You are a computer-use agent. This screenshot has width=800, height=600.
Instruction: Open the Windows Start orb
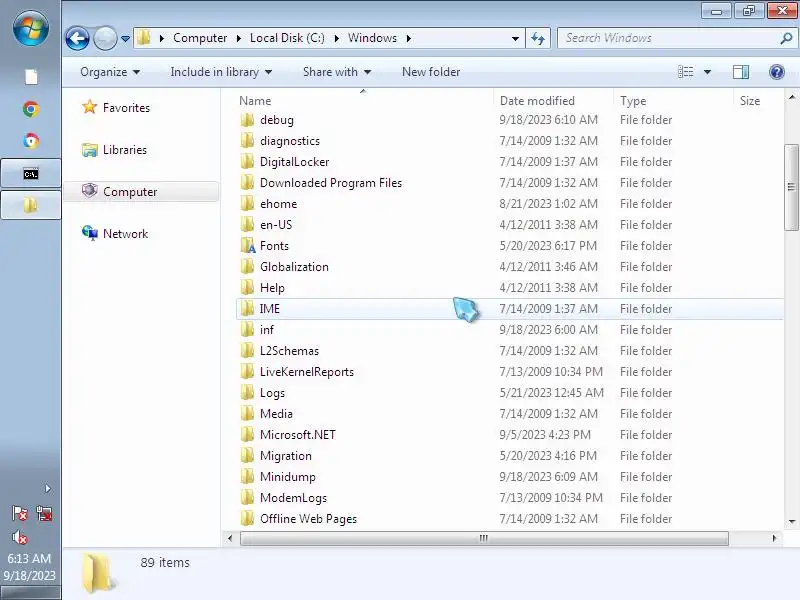tap(31, 29)
